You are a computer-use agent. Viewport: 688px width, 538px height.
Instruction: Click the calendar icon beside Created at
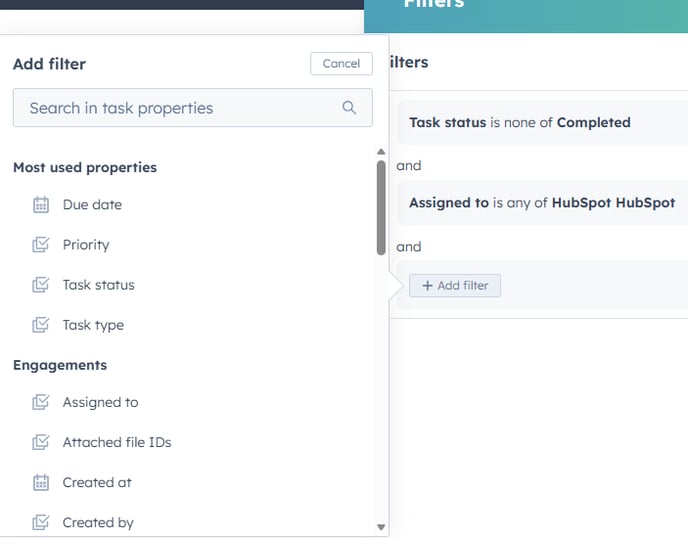tap(41, 482)
